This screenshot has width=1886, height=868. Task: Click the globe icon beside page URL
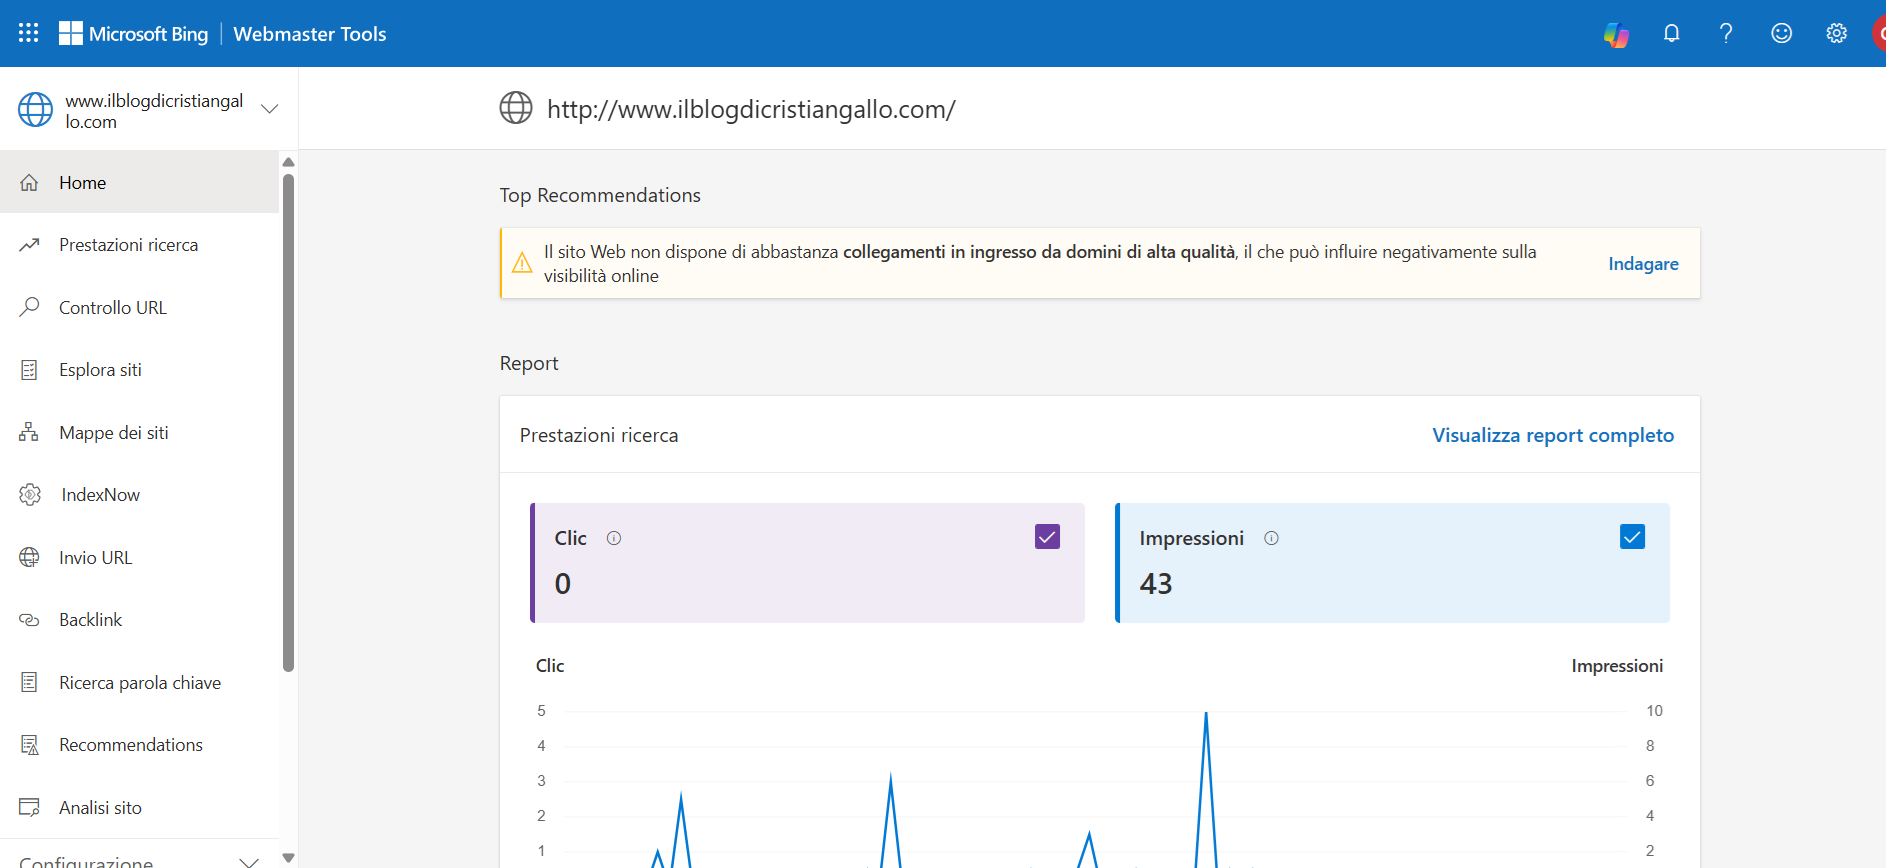(x=516, y=108)
